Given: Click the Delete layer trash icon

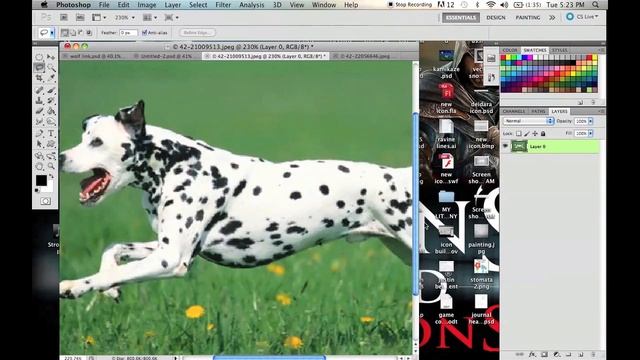Looking at the screenshot, I should coord(593,354).
